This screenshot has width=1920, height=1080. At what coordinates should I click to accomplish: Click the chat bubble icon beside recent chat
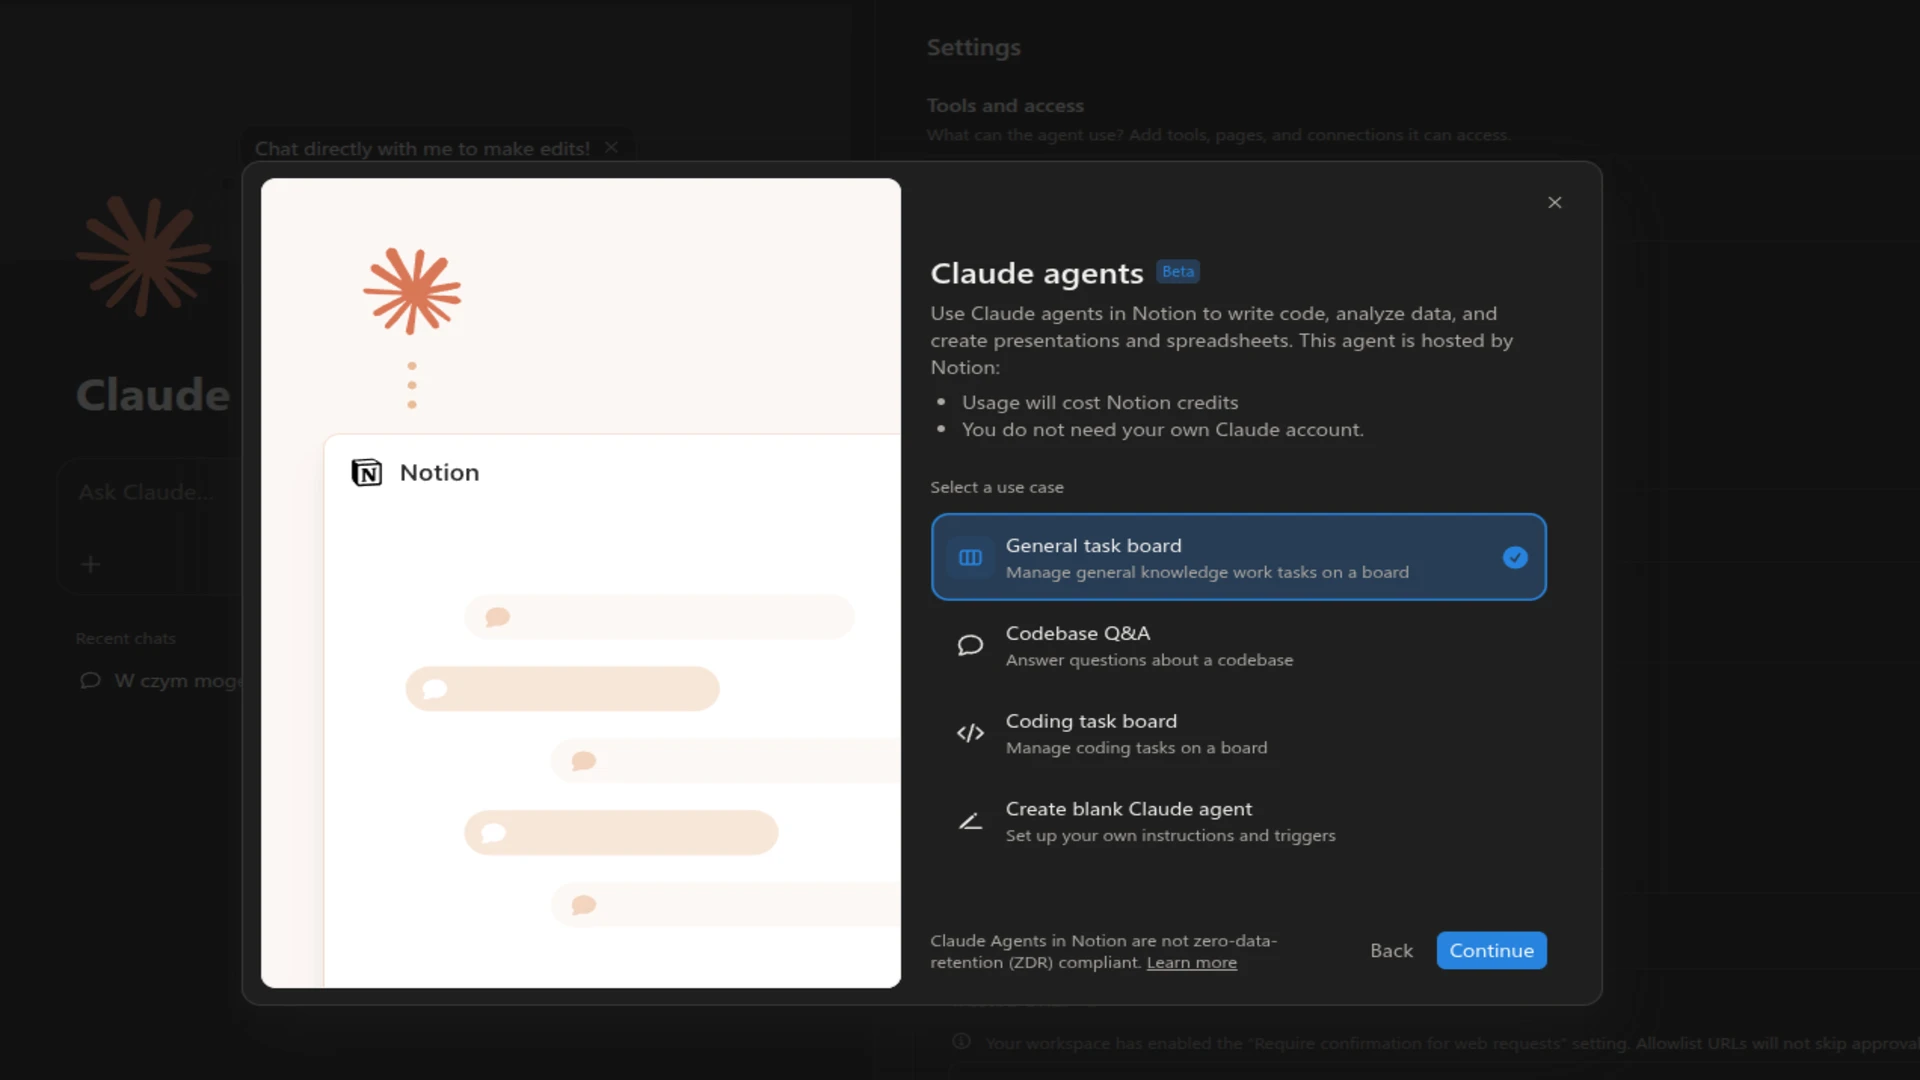(90, 680)
